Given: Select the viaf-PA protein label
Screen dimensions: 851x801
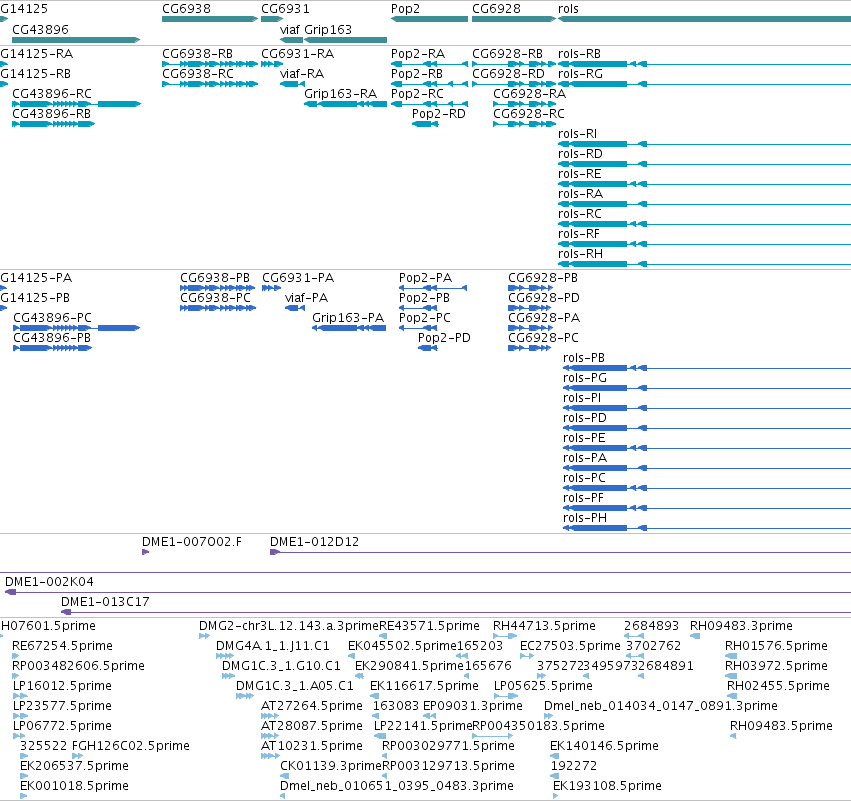Looking at the screenshot, I should [306, 297].
